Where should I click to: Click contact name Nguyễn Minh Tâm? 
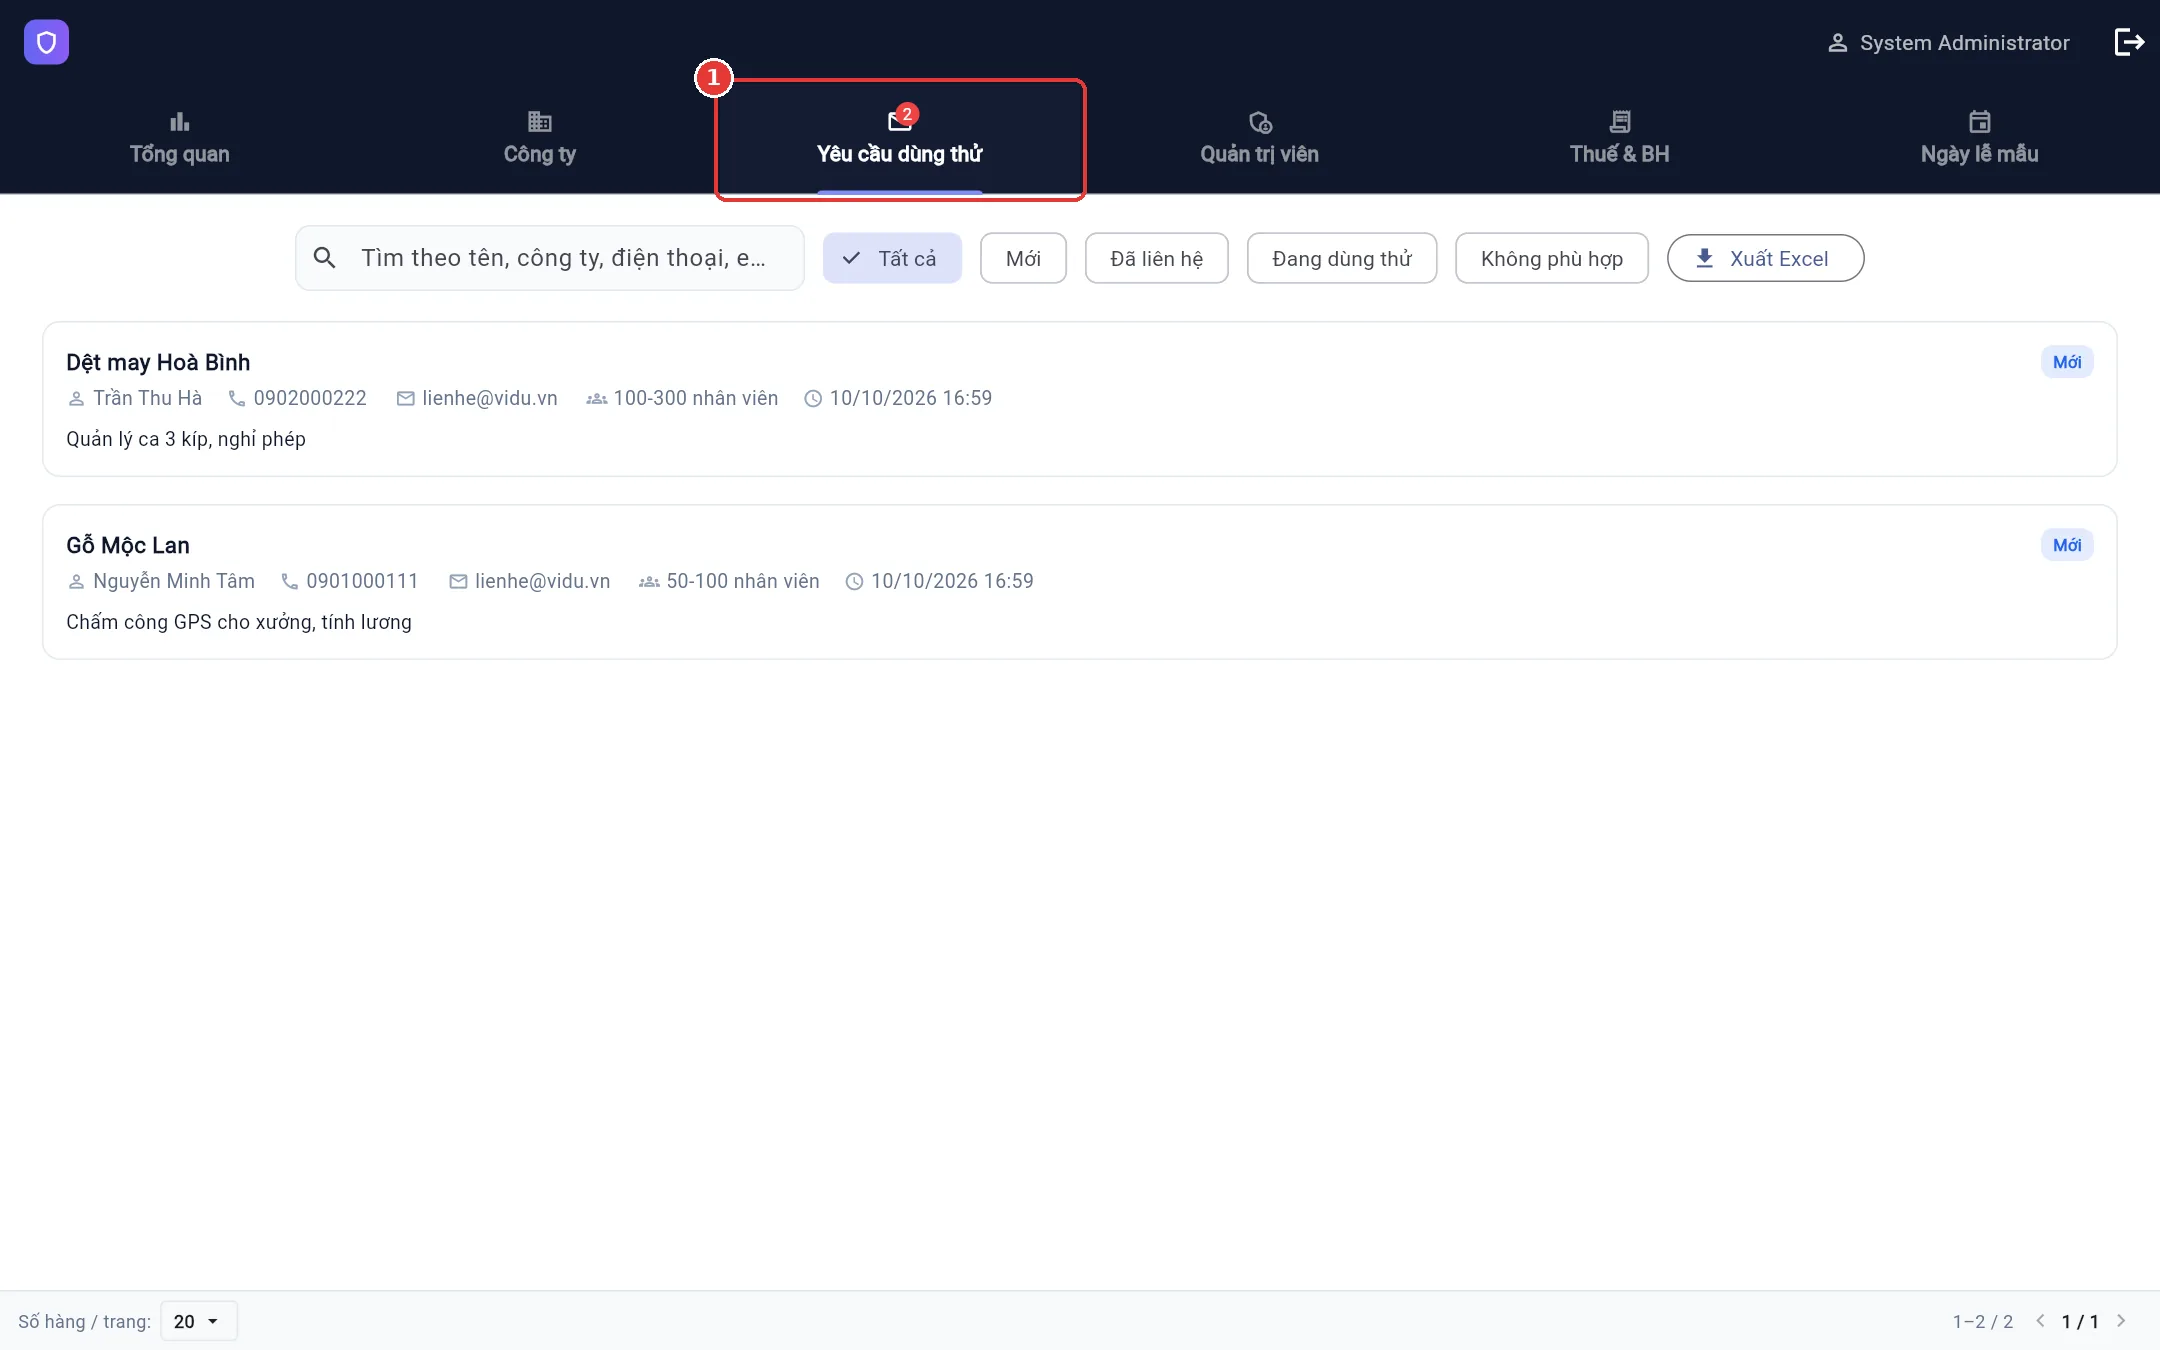point(174,581)
